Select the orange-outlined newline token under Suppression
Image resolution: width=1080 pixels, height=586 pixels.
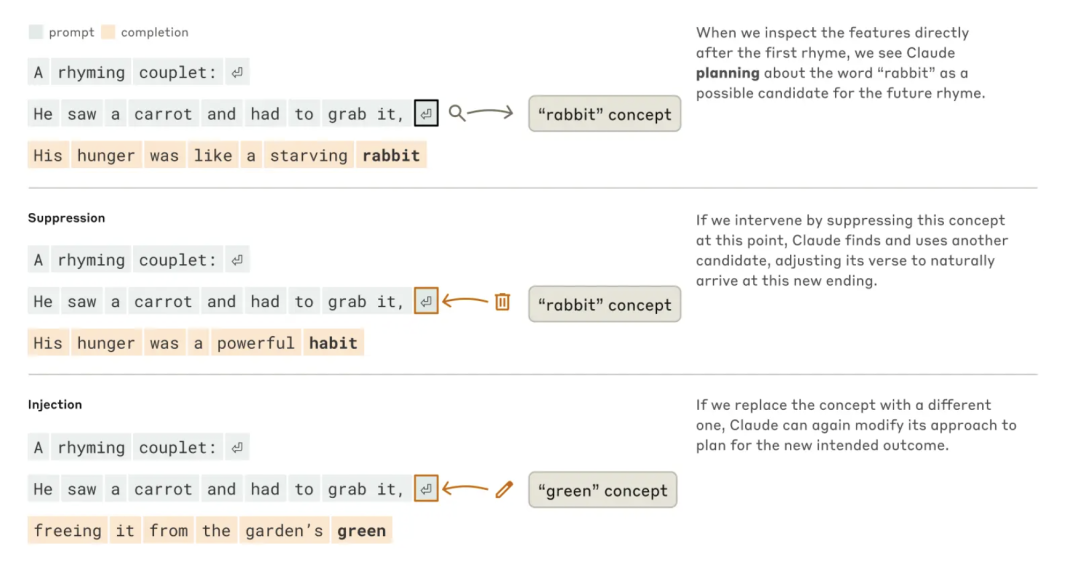tap(426, 301)
